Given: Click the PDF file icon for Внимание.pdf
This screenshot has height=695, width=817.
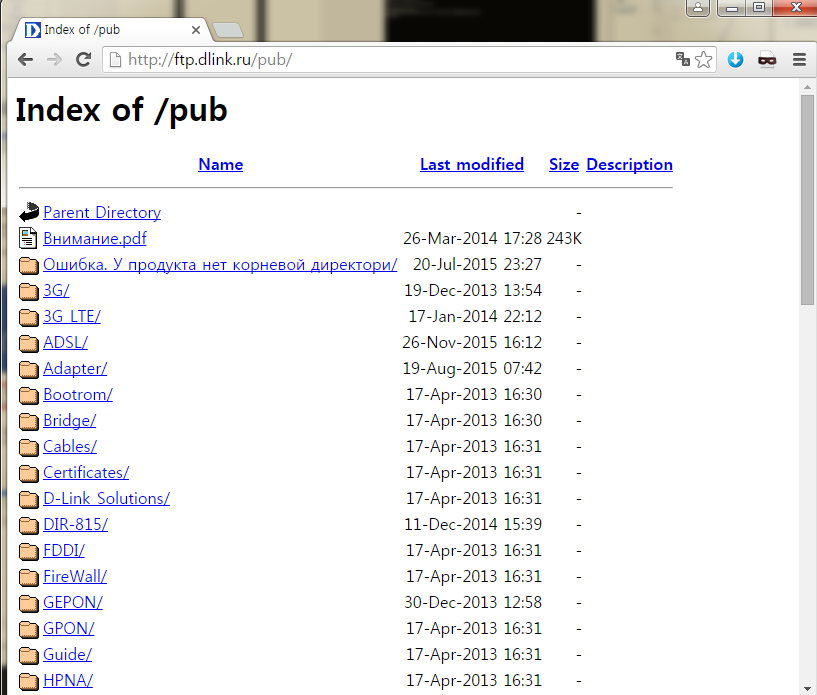Looking at the screenshot, I should 28,239.
